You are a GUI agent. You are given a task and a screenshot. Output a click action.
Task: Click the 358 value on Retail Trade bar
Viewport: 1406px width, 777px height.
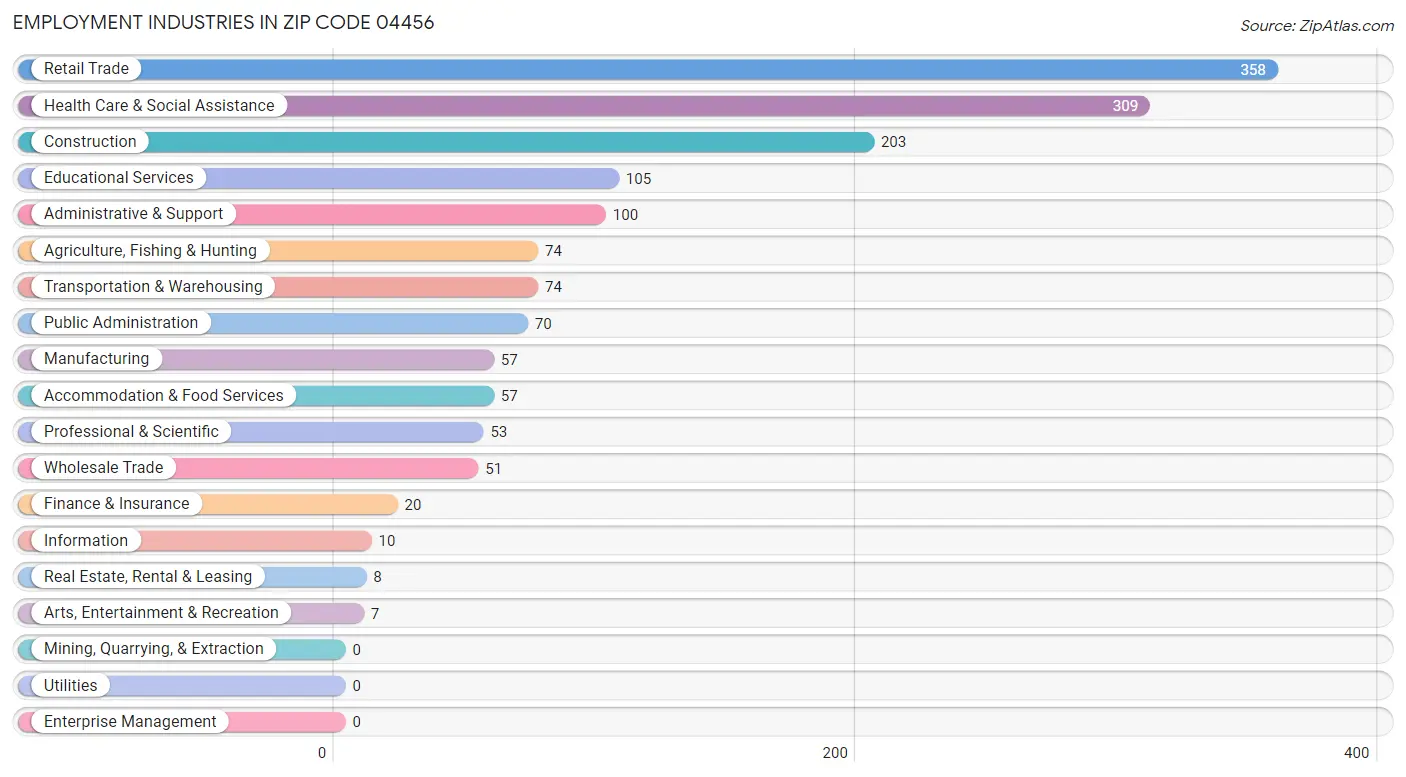click(1253, 70)
